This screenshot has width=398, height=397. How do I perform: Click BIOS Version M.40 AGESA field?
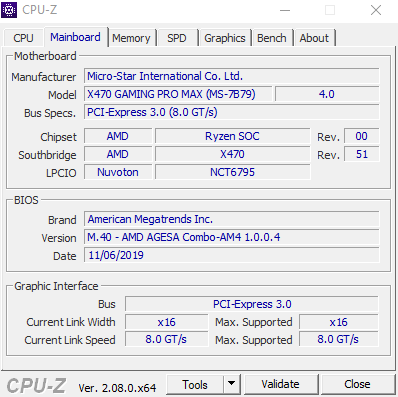[x=232, y=237]
